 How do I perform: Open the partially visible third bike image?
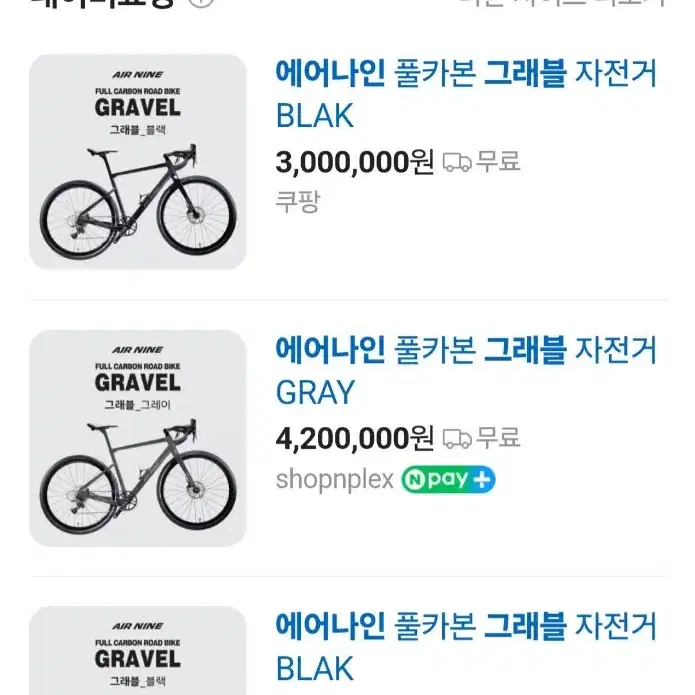click(137, 651)
